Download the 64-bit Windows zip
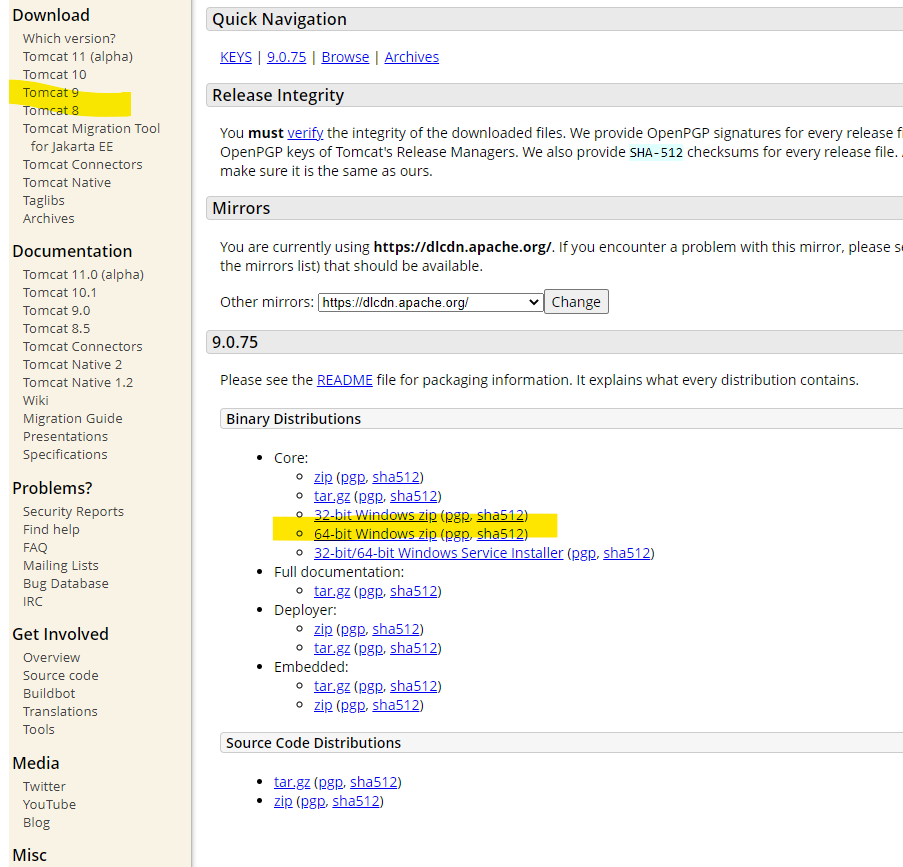Viewport: 903px width, 867px height. [375, 534]
